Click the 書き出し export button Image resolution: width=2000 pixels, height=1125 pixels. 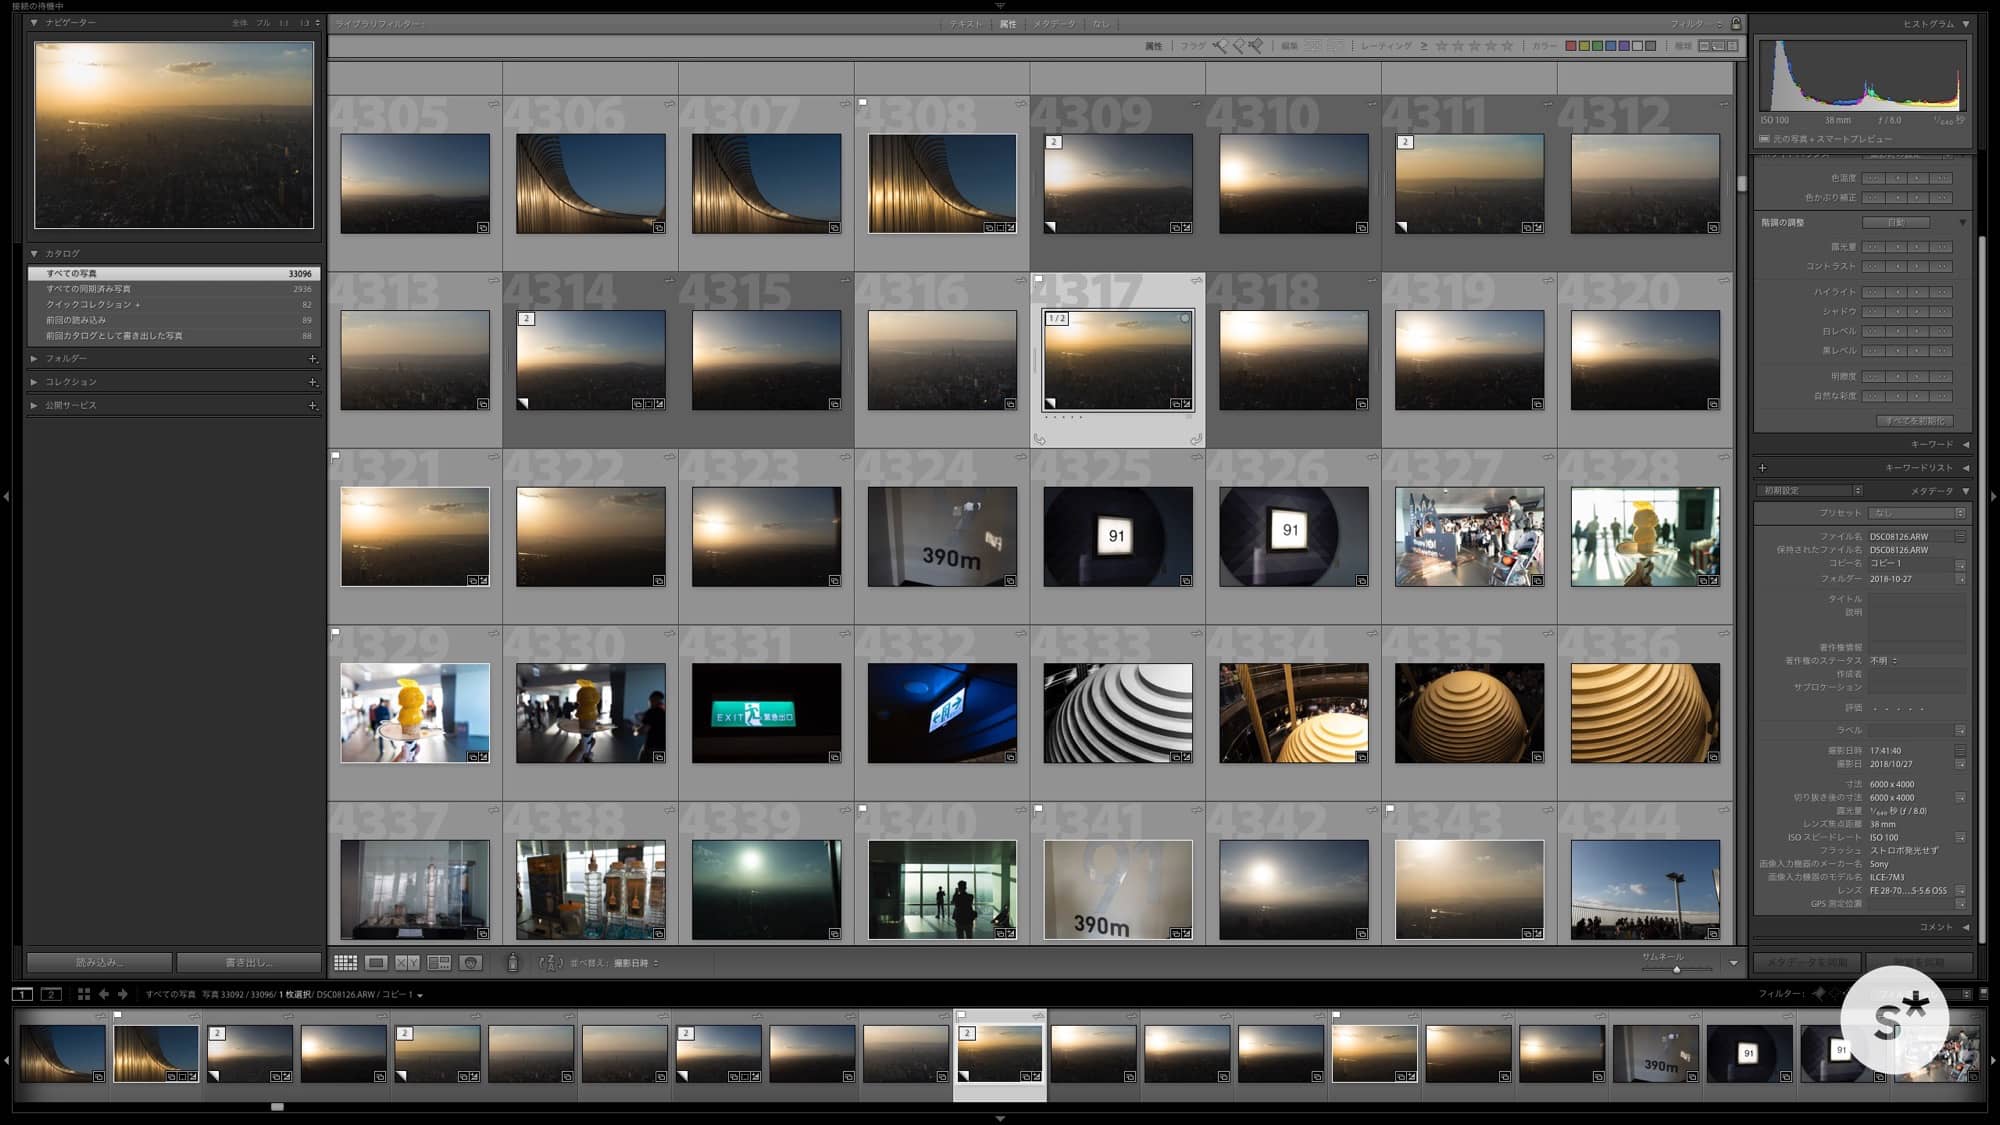(249, 962)
